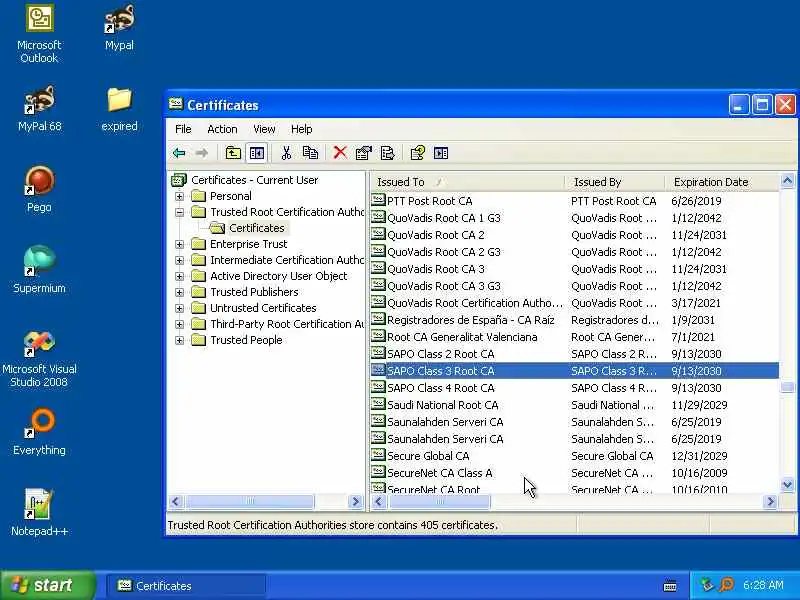800x600 pixels.
Task: Expand the Enterprise Trust node
Action: pyautogui.click(x=180, y=244)
